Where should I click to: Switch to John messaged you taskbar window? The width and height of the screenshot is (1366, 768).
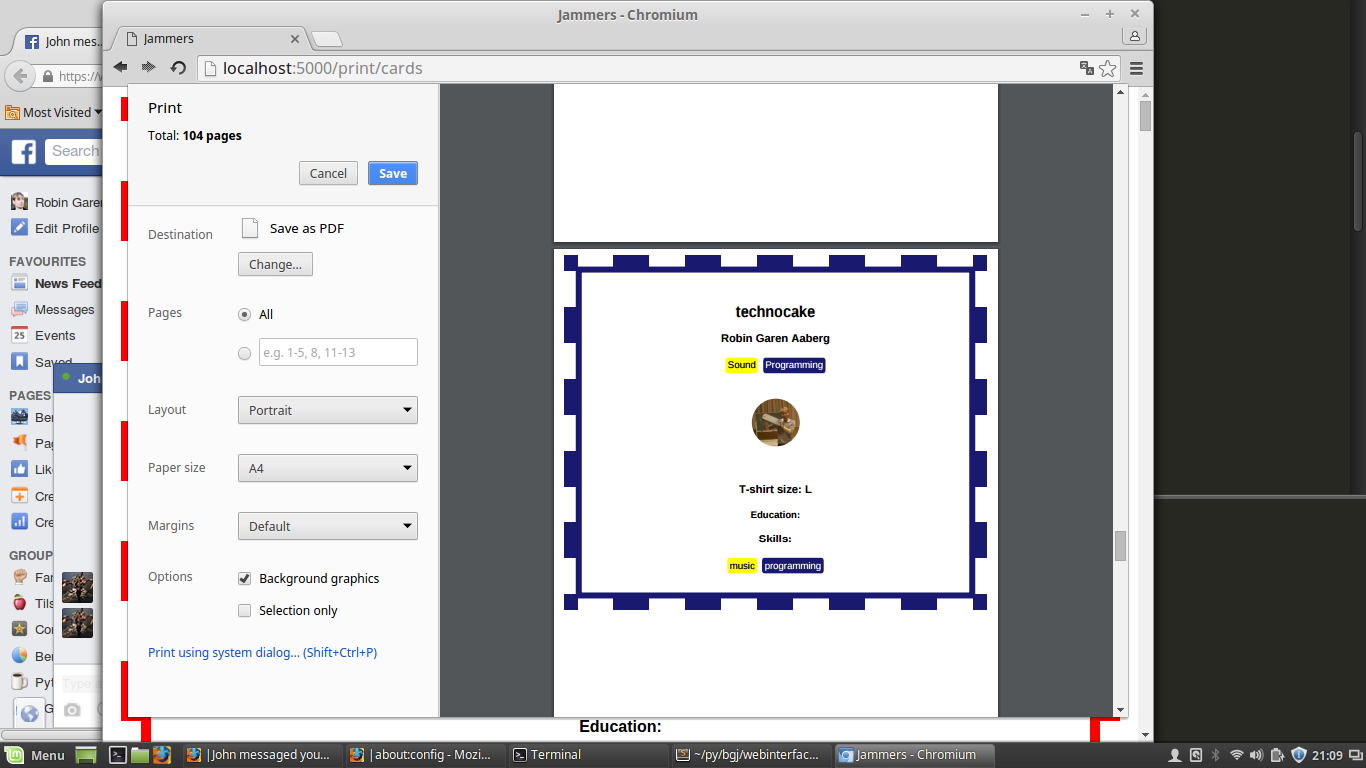click(262, 755)
